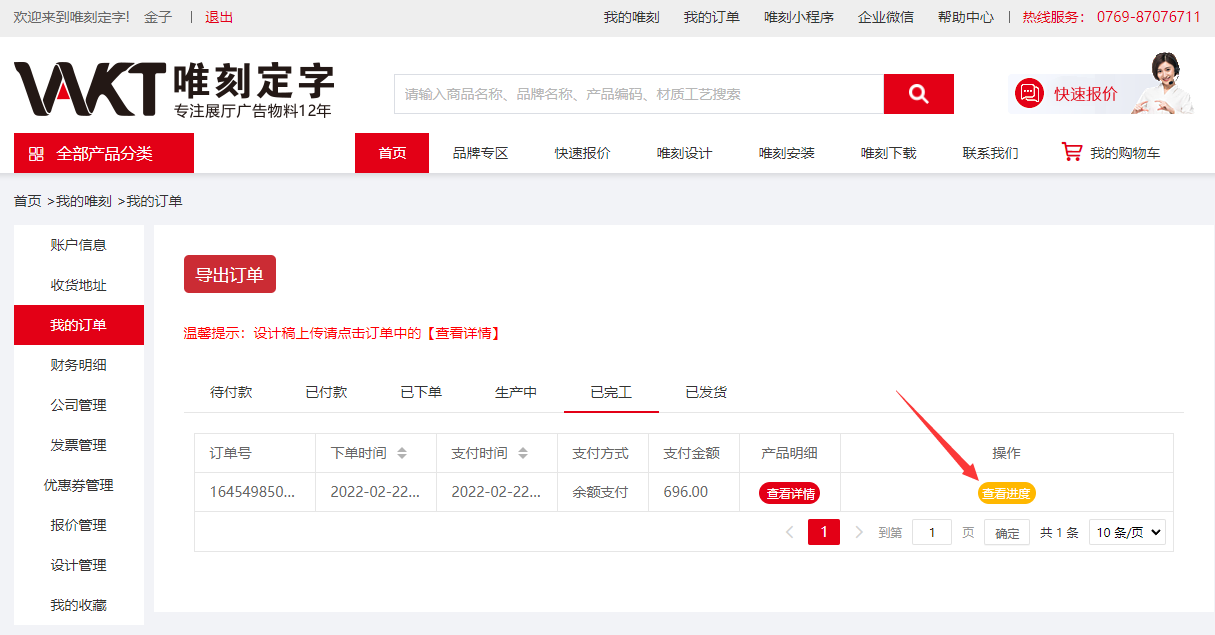Click the 余额支付 payment method cell
The image size is (1215, 635).
click(x=603, y=492)
